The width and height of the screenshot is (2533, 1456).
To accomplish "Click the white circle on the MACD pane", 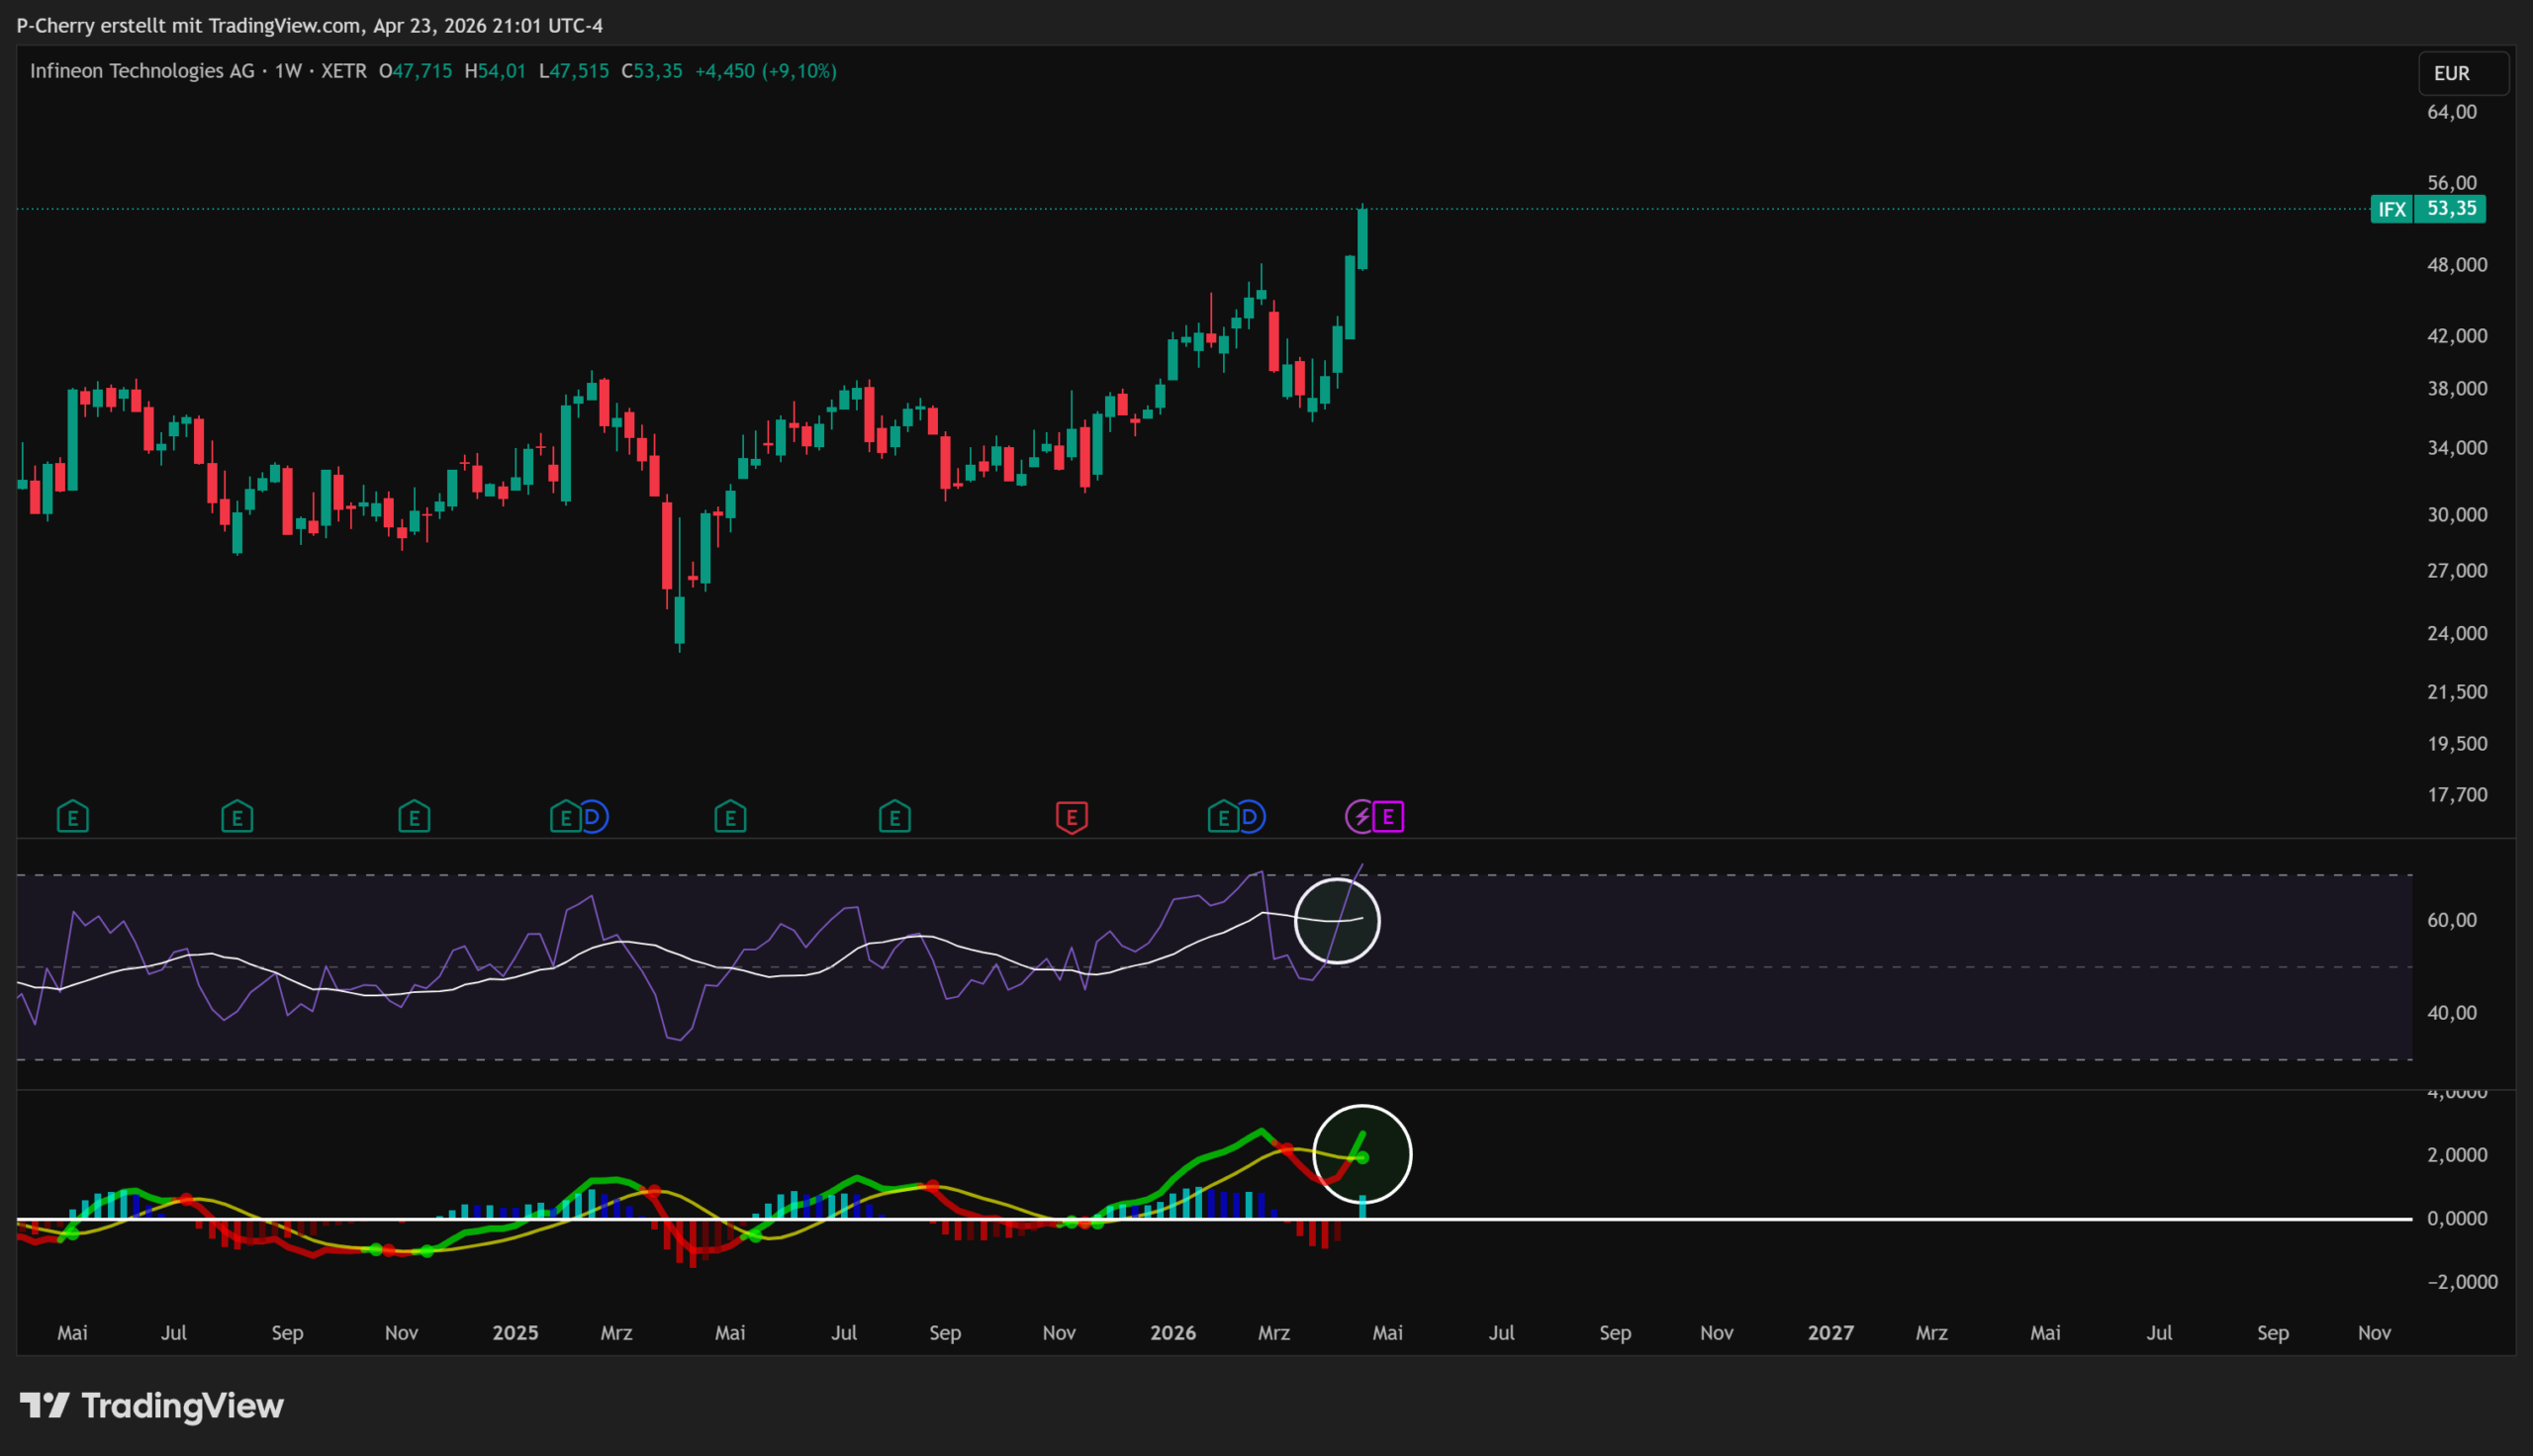I will pyautogui.click(x=1361, y=1154).
